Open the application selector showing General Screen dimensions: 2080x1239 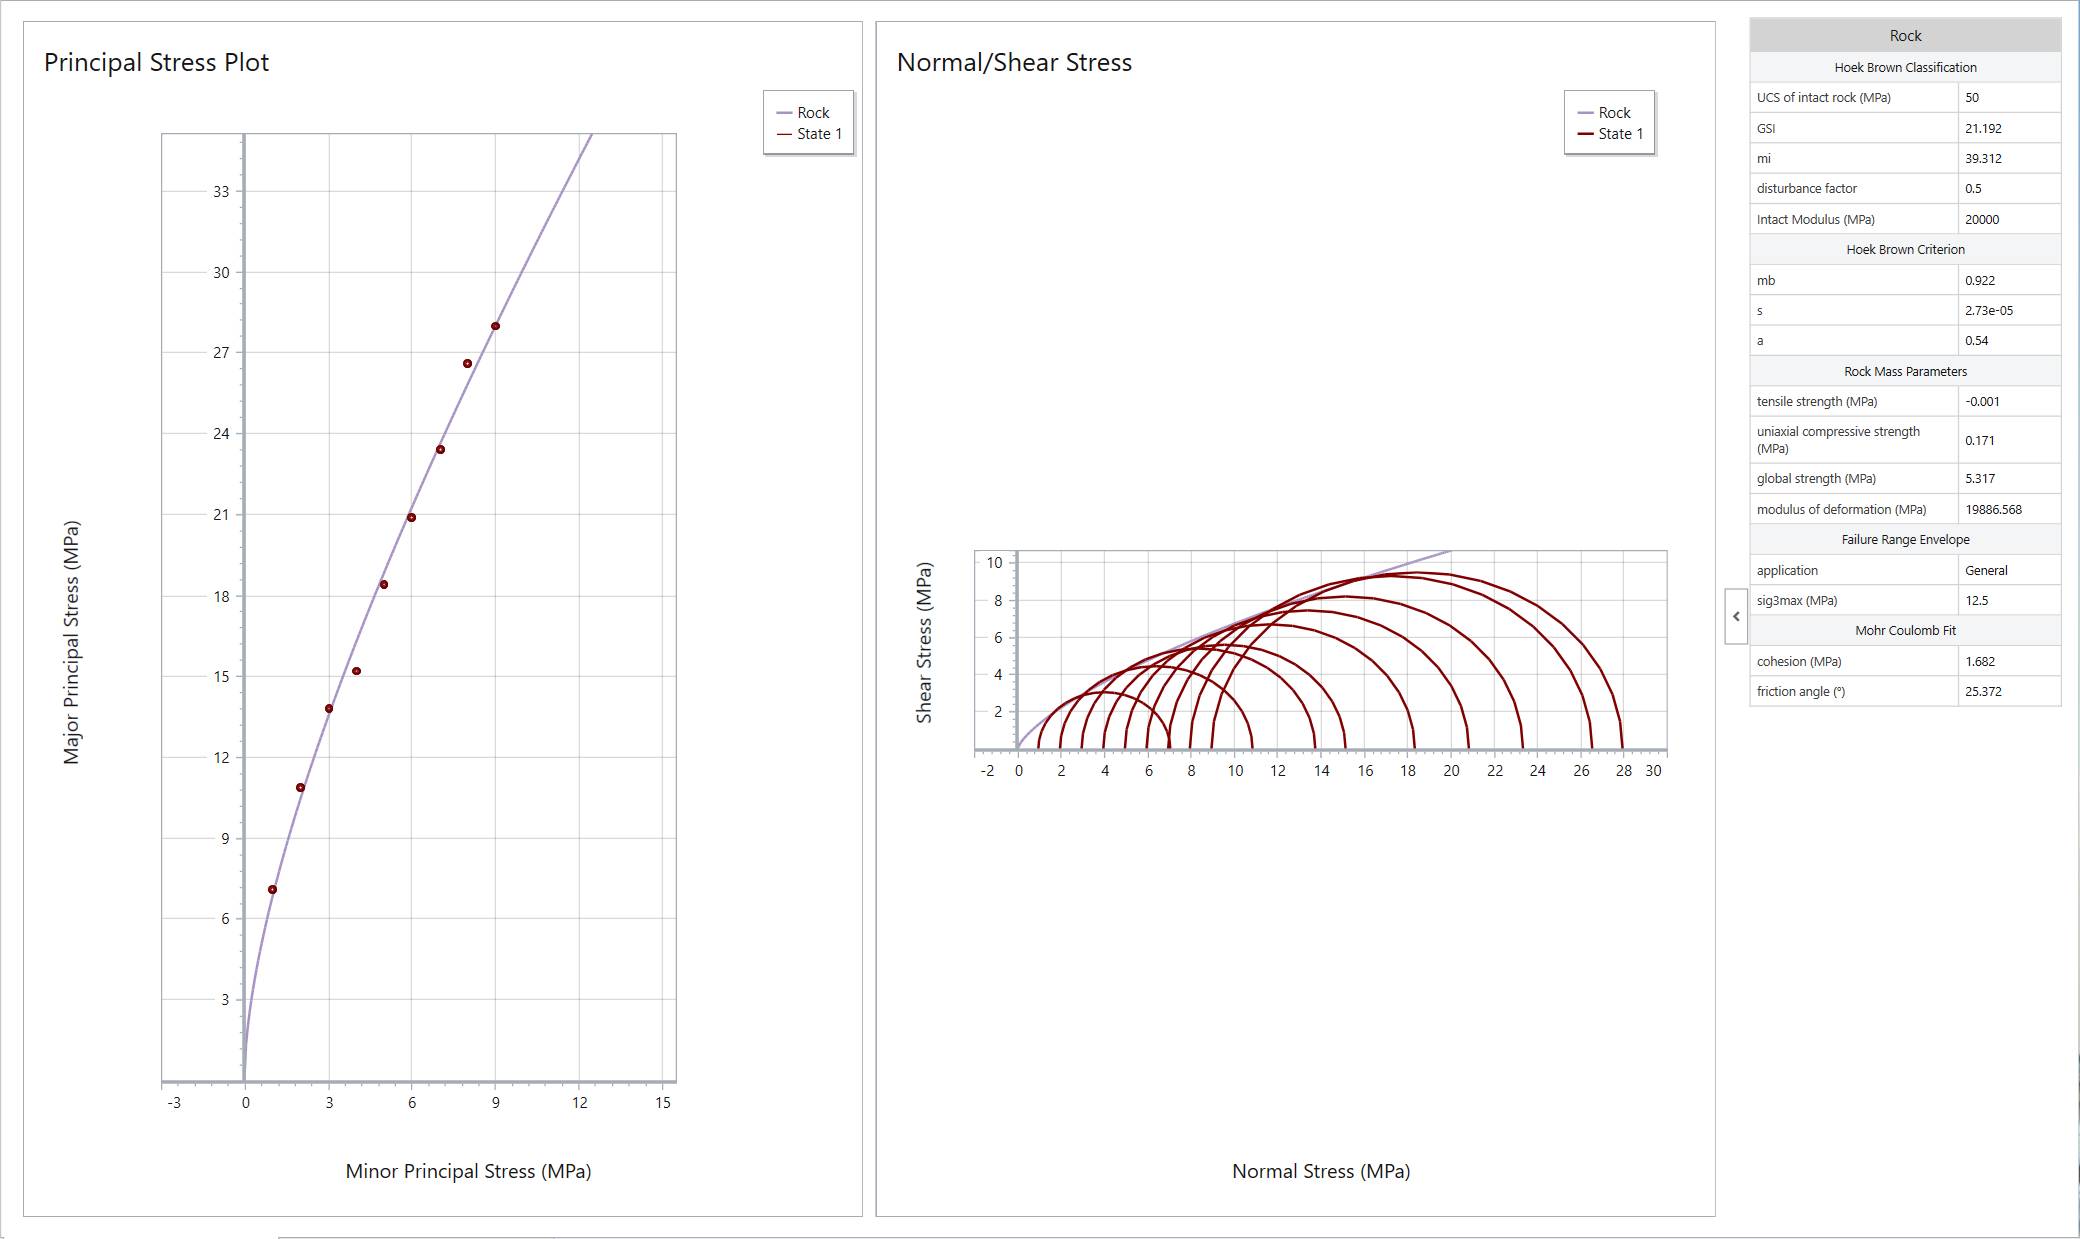1989,570
